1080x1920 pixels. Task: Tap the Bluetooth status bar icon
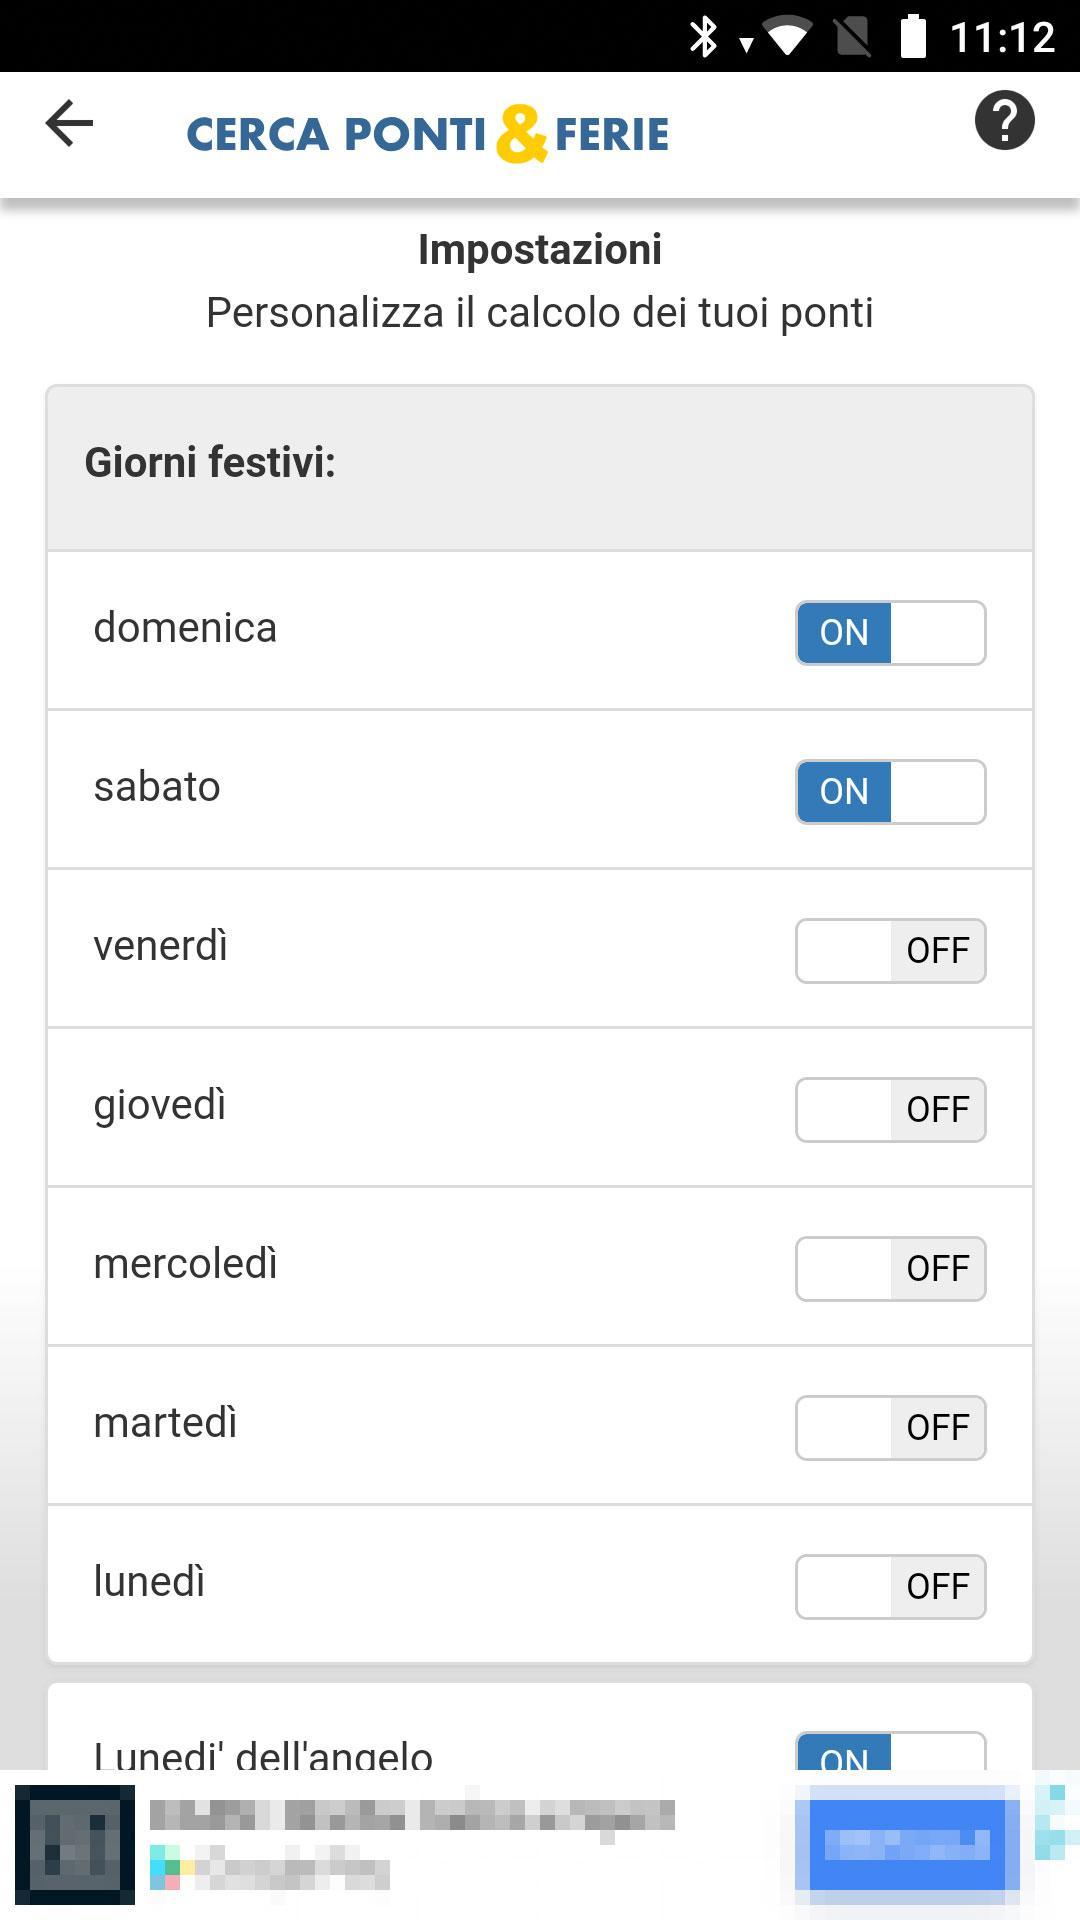tap(704, 37)
